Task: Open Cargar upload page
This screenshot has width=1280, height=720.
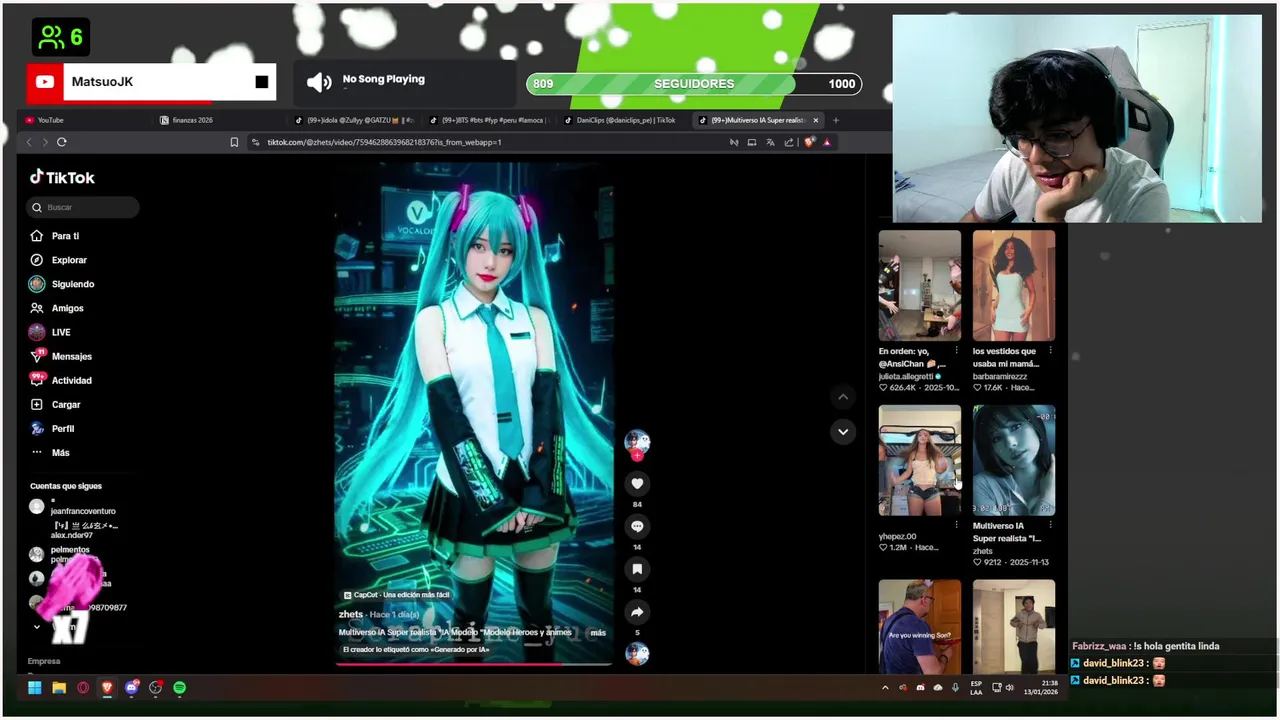Action: click(x=55, y=405)
